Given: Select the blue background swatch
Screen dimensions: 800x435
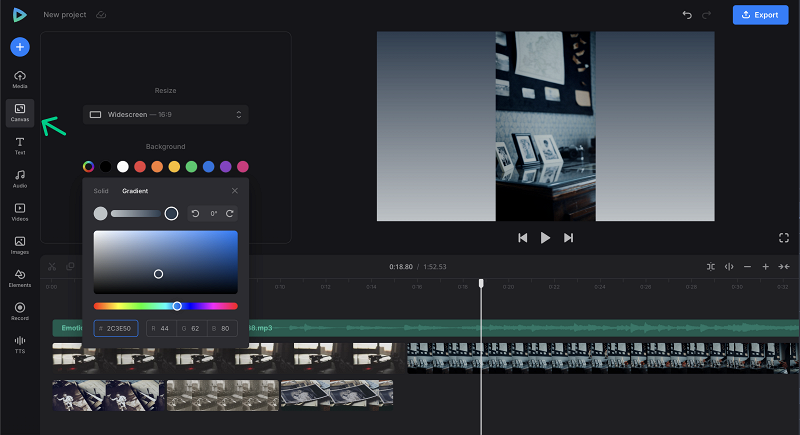Looking at the screenshot, I should point(209,167).
